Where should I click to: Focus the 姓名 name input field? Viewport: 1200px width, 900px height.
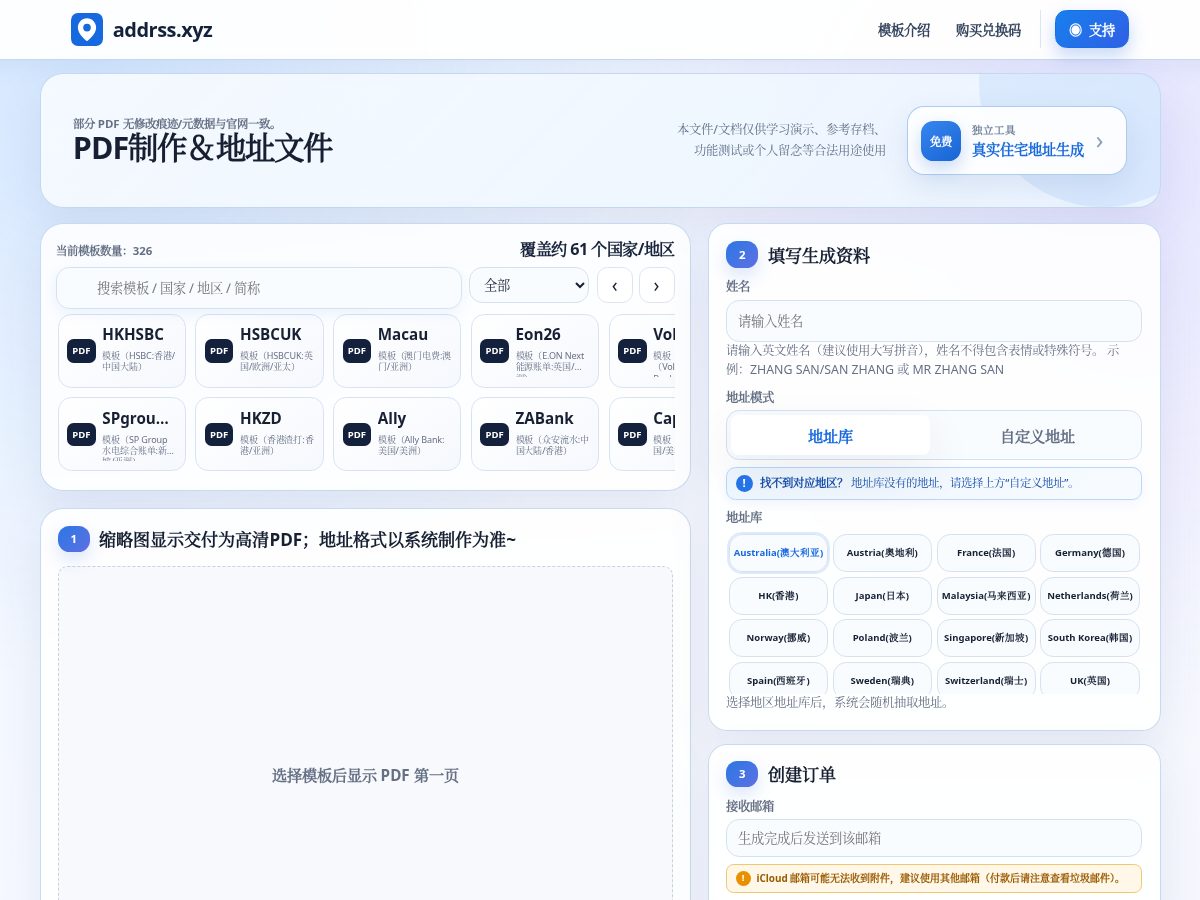click(933, 321)
